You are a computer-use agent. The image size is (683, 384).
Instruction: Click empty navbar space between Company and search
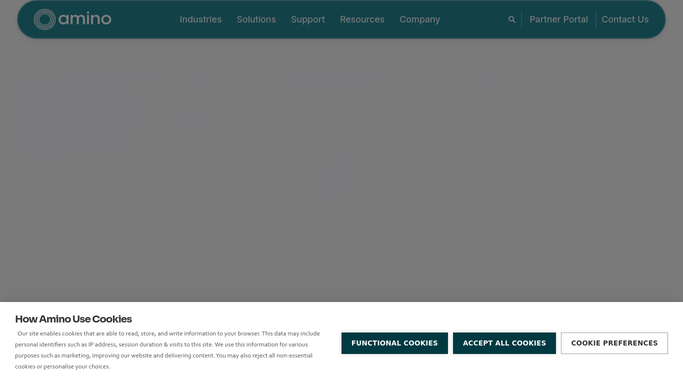pos(473,20)
